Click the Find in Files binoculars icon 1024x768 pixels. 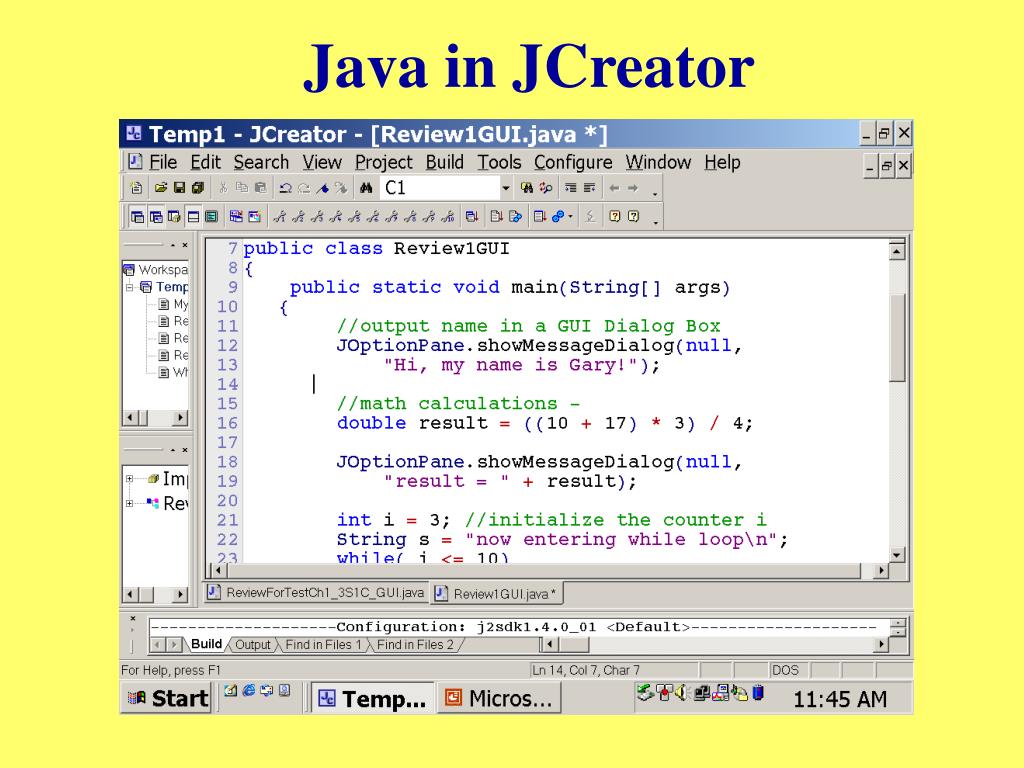tap(526, 188)
